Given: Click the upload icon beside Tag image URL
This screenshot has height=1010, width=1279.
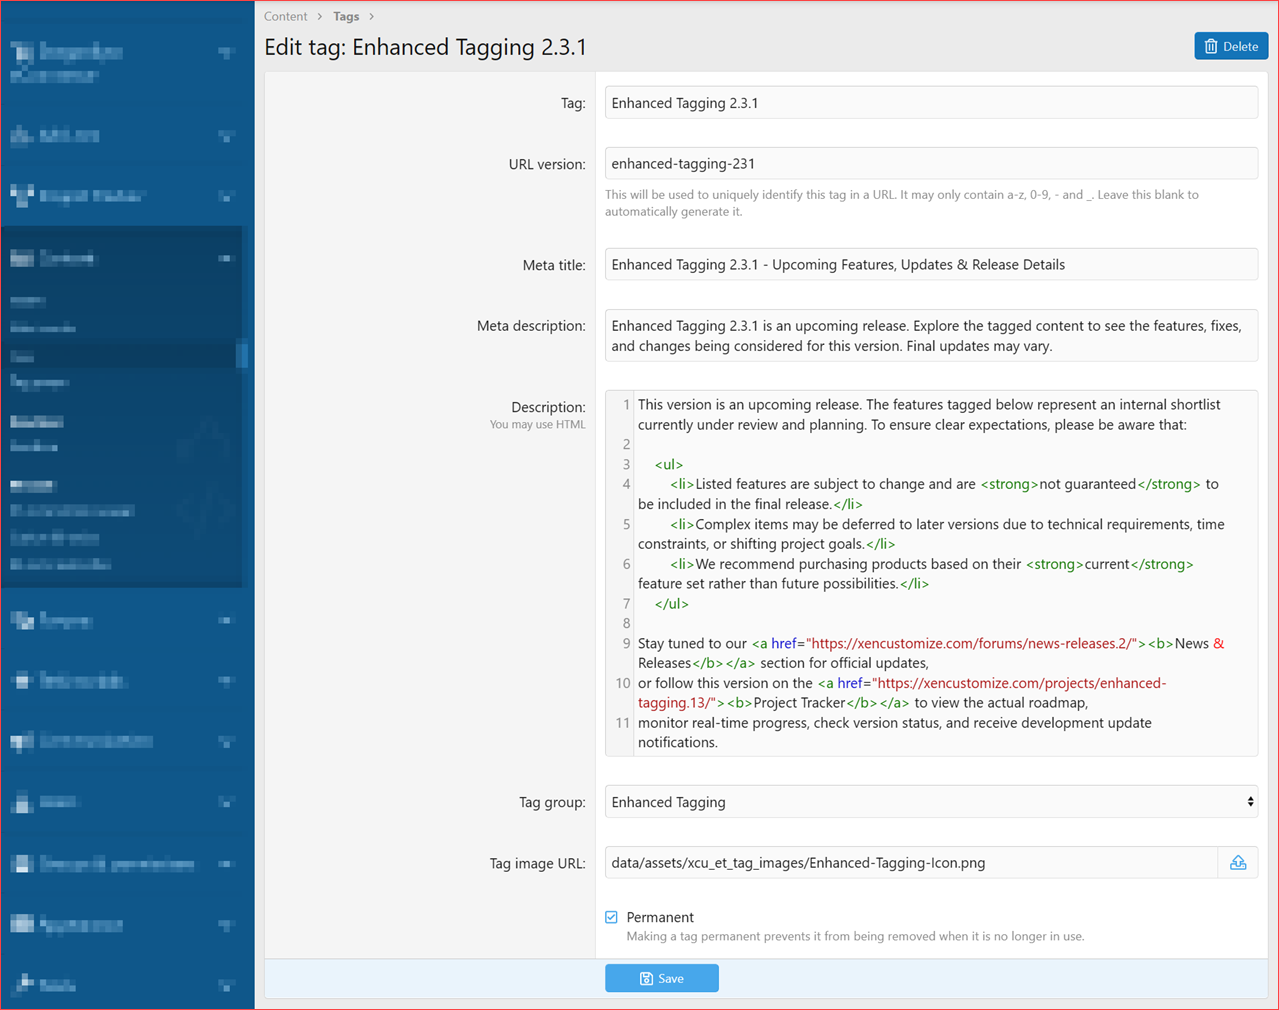Looking at the screenshot, I should click(1238, 862).
